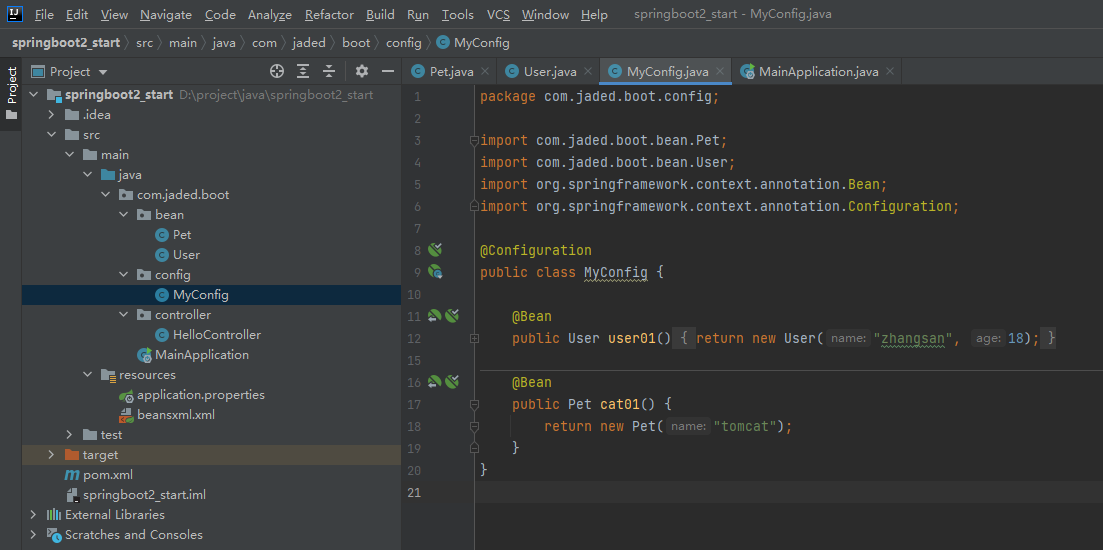This screenshot has height=550, width=1103.
Task: Open the Code menu
Action: pyautogui.click(x=220, y=15)
